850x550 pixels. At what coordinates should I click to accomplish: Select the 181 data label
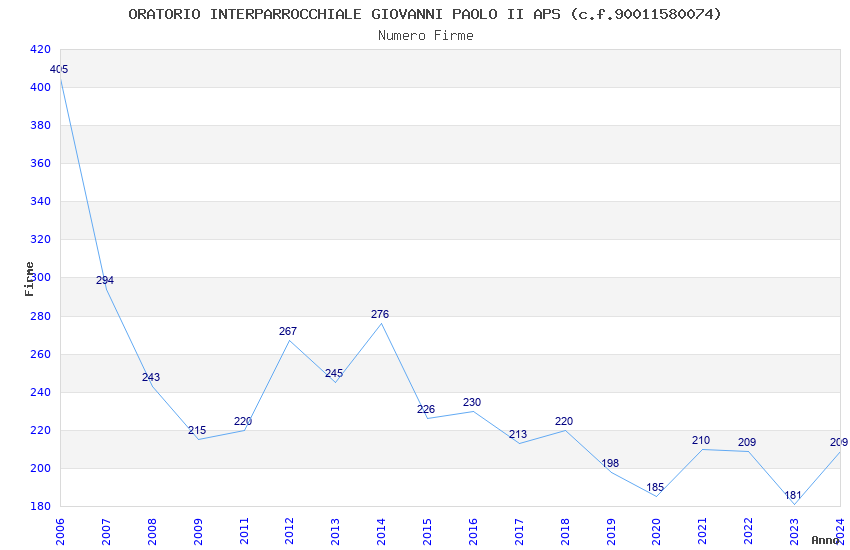pyautogui.click(x=793, y=495)
